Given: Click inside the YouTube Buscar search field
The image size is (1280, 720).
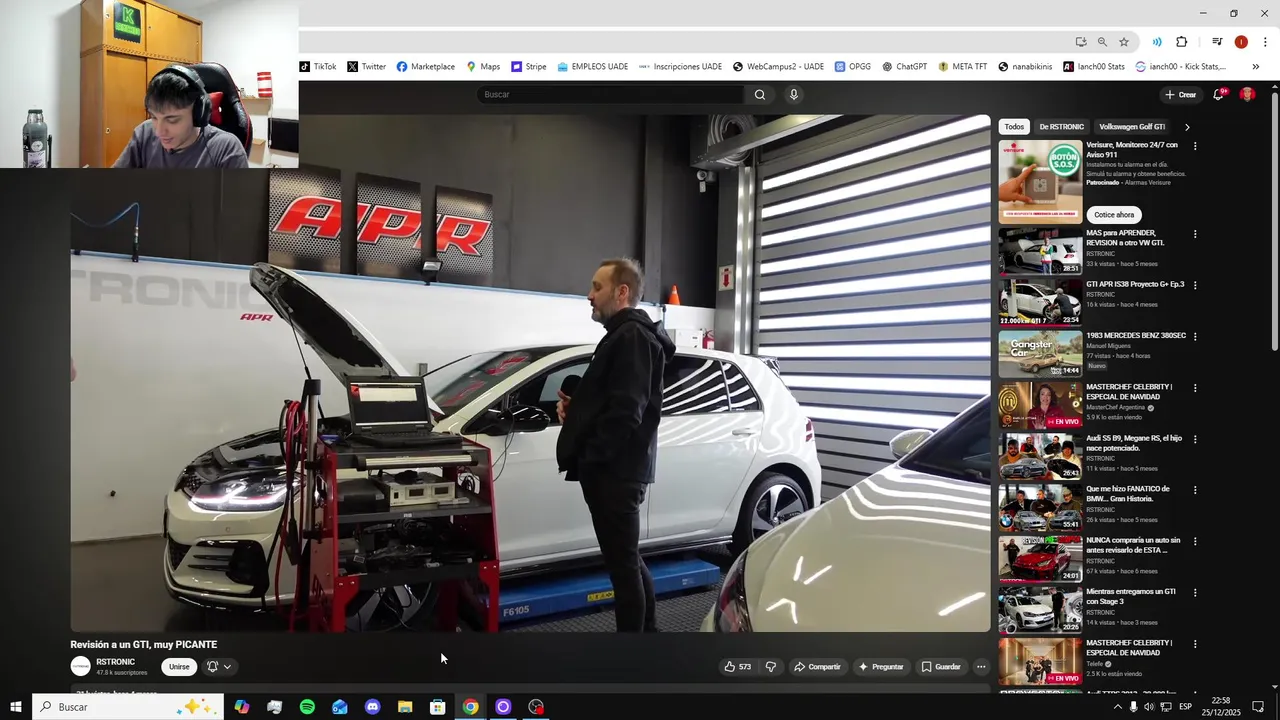Looking at the screenshot, I should pos(610,95).
